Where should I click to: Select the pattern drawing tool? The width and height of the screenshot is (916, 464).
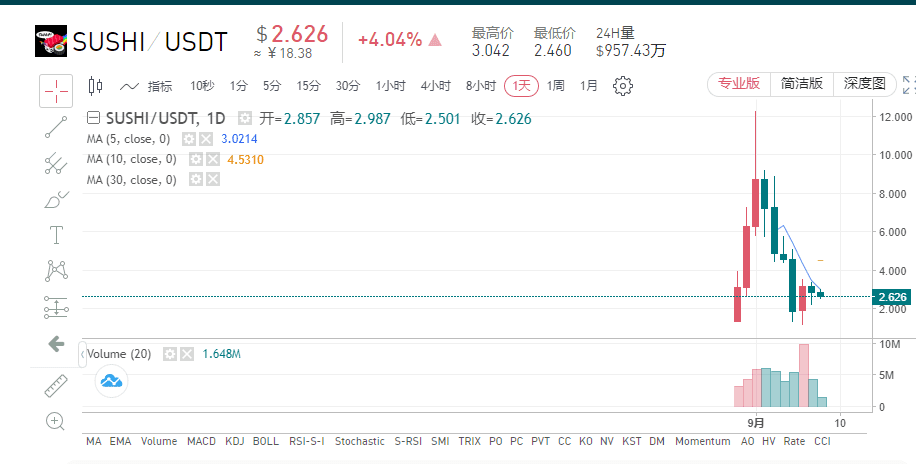coord(56,271)
